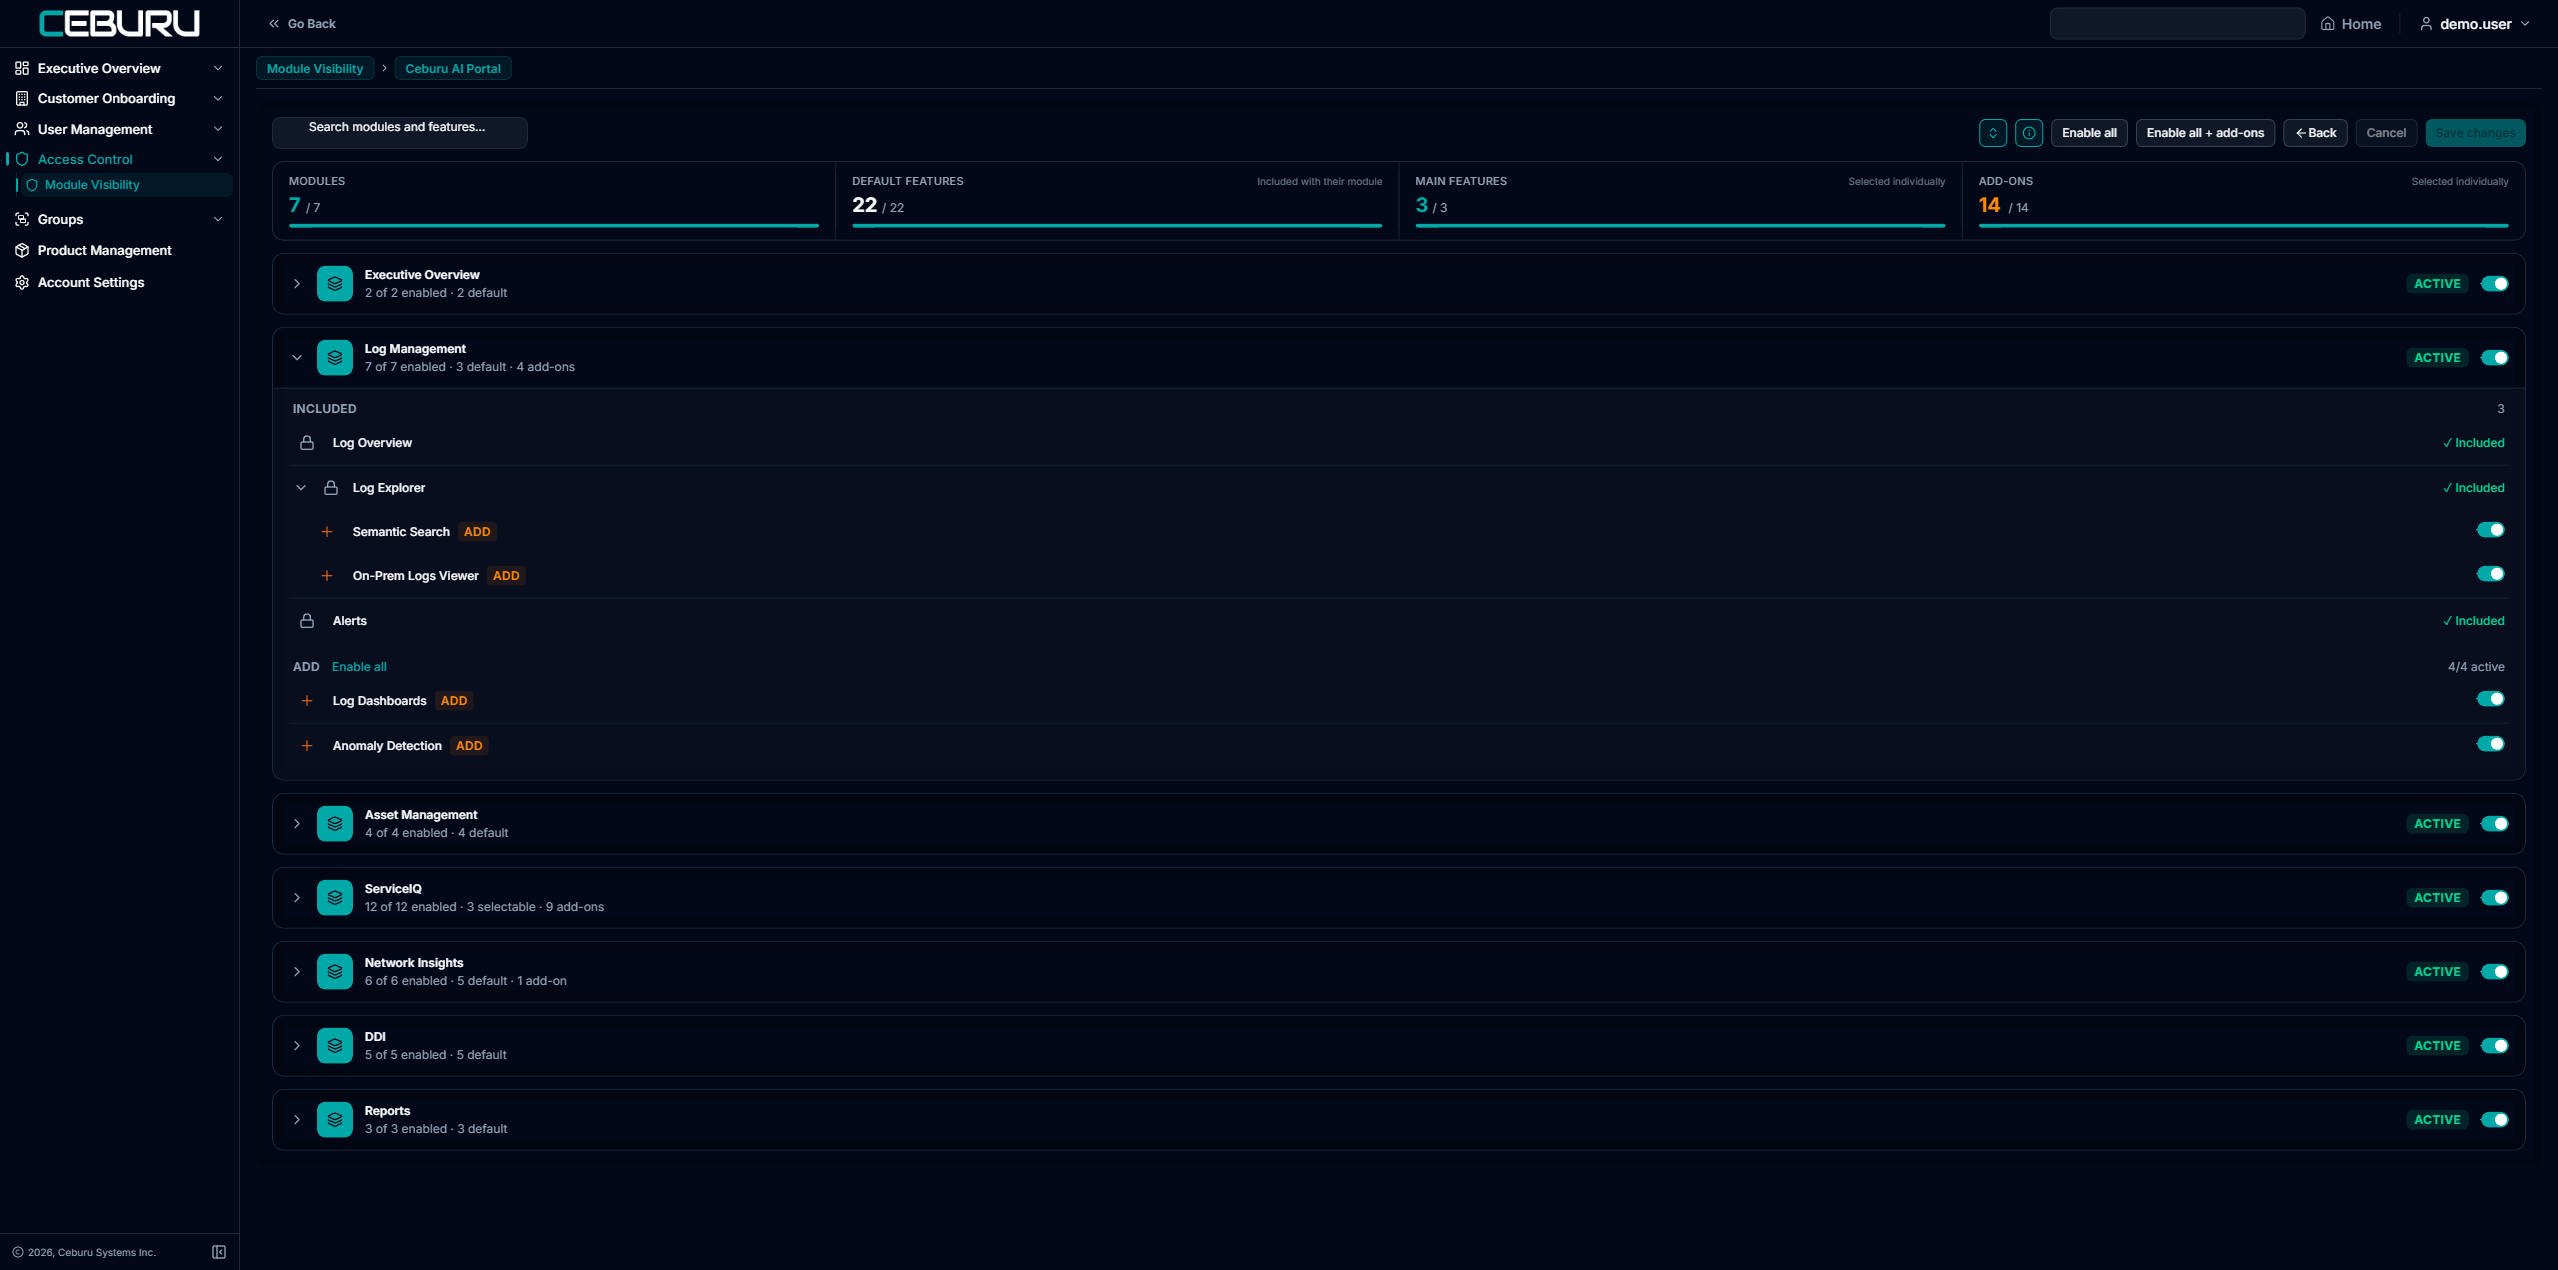Click the Search modules and features field
The width and height of the screenshot is (2558, 1270).
[400, 133]
